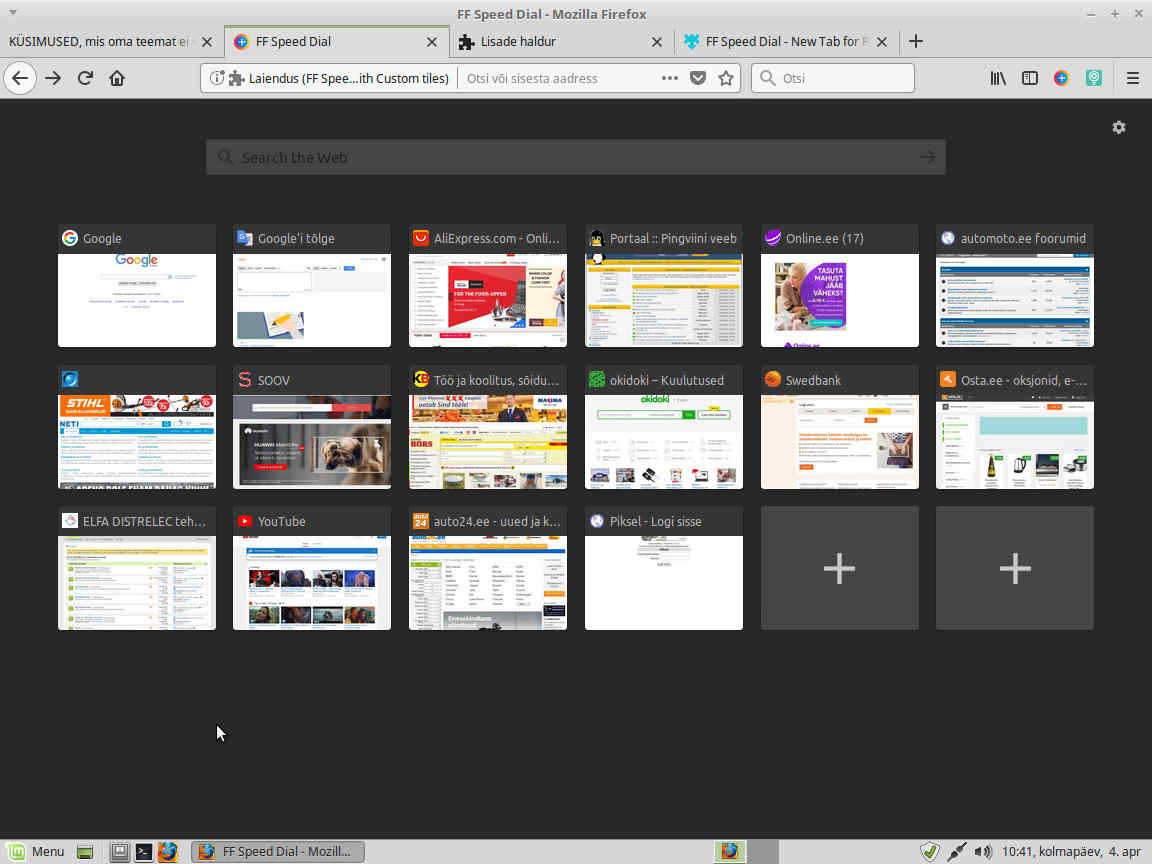Open the Speed Dial settings gear
The width and height of the screenshot is (1152, 864).
pyautogui.click(x=1118, y=127)
